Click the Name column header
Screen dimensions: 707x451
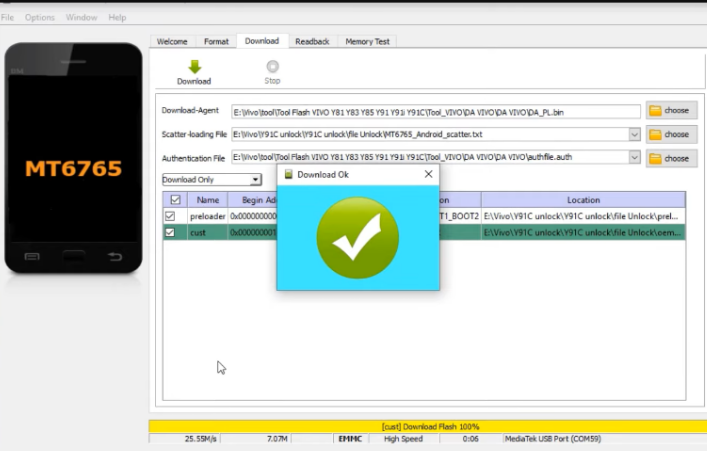pos(207,200)
